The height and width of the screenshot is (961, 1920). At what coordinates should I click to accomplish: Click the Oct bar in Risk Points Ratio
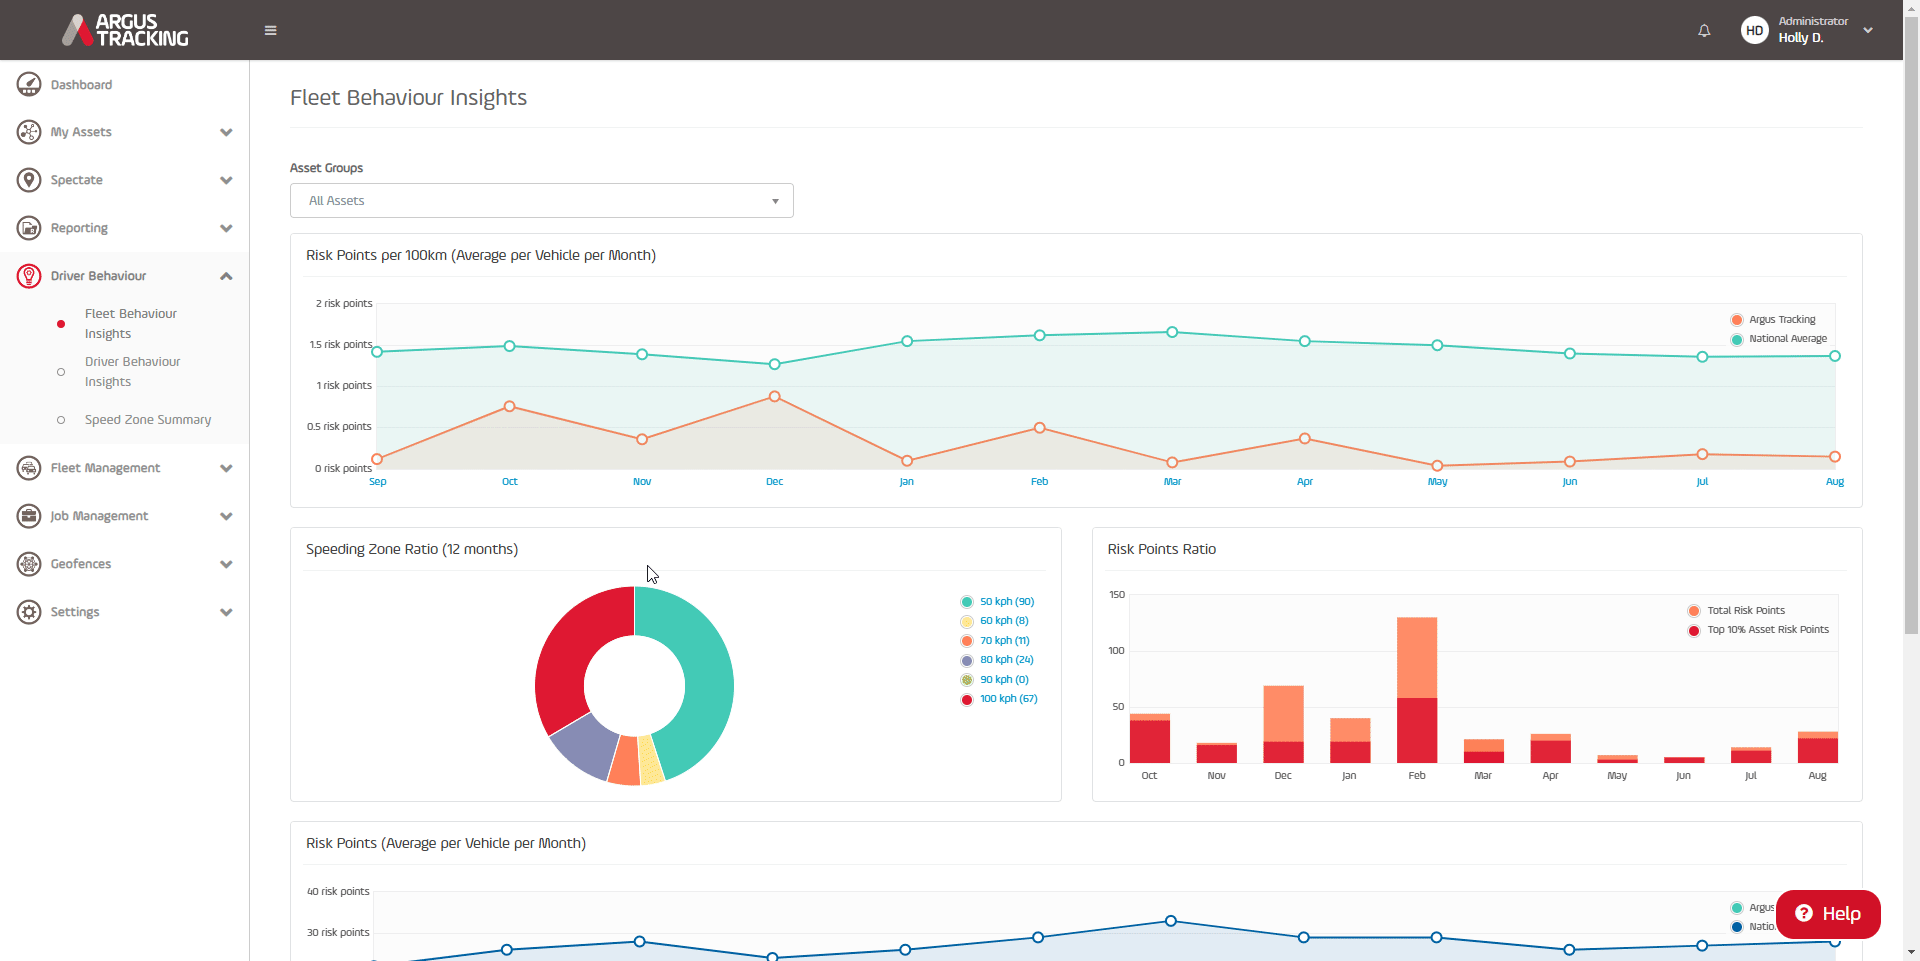click(x=1150, y=738)
